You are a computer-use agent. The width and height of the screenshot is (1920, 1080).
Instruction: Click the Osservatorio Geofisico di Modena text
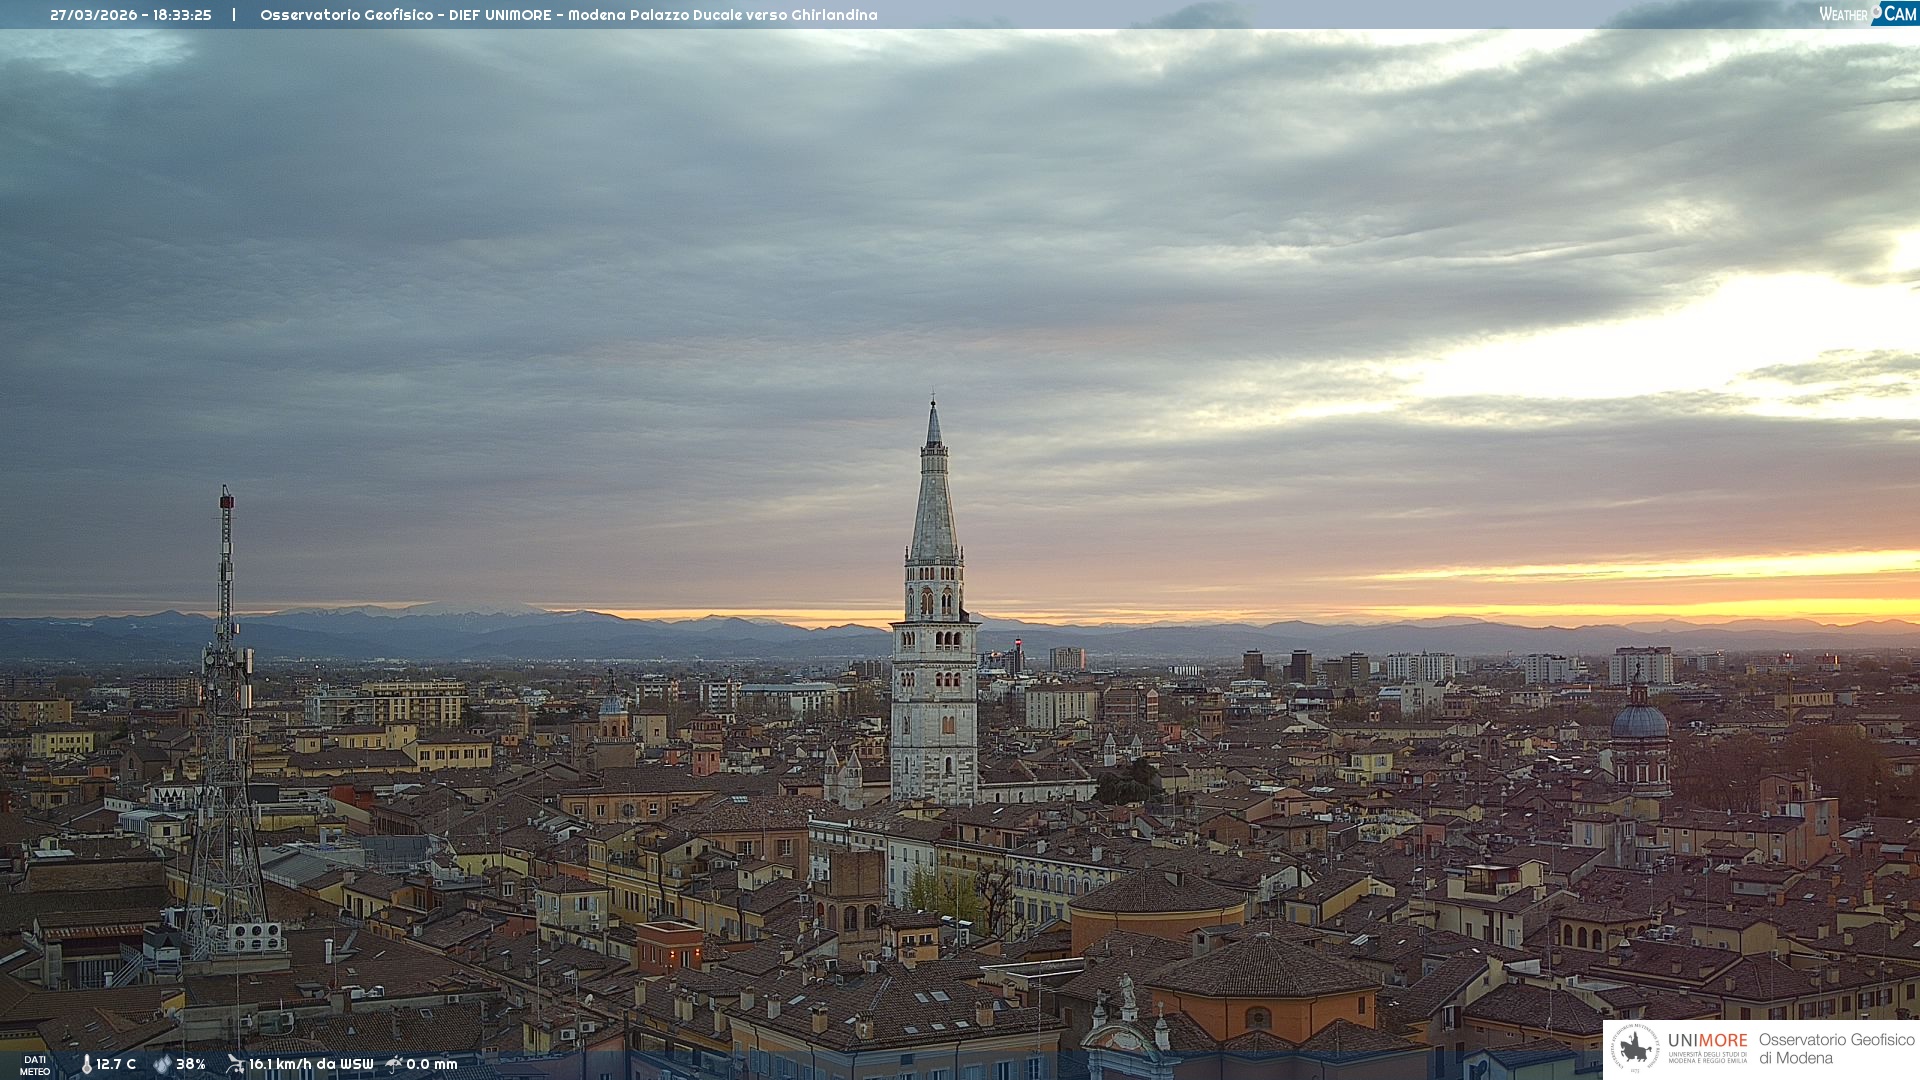click(1836, 1048)
